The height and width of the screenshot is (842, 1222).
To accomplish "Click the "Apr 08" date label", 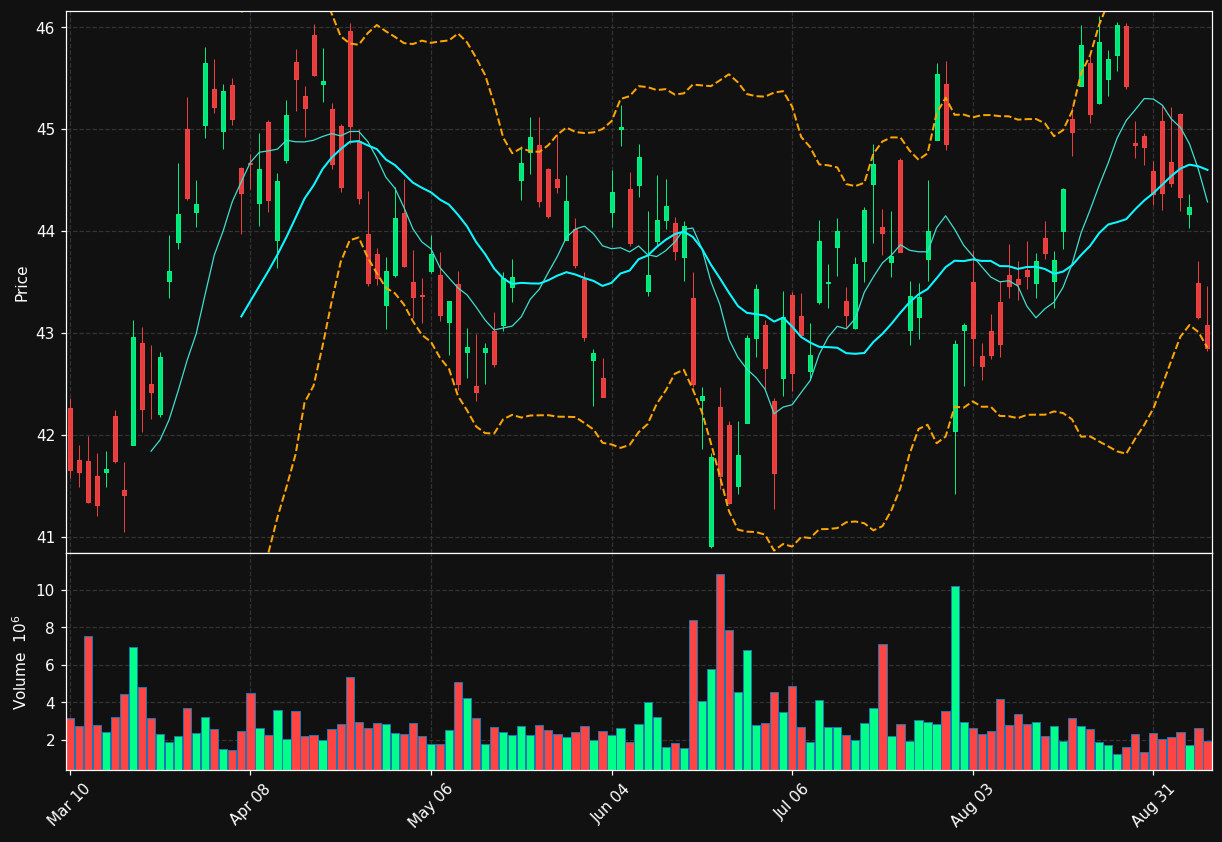I will point(249,803).
